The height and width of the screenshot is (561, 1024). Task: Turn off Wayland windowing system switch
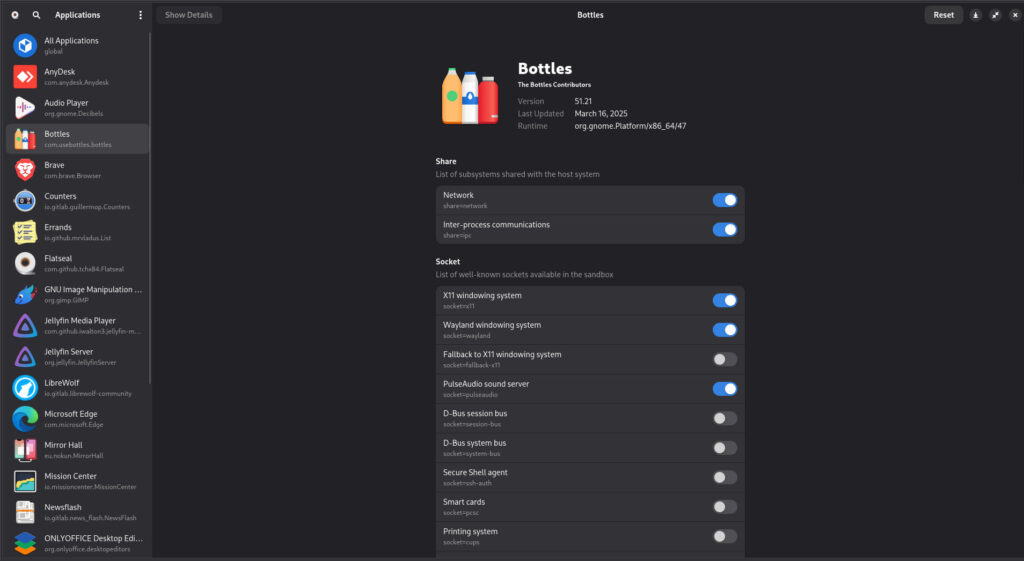pyautogui.click(x=725, y=330)
